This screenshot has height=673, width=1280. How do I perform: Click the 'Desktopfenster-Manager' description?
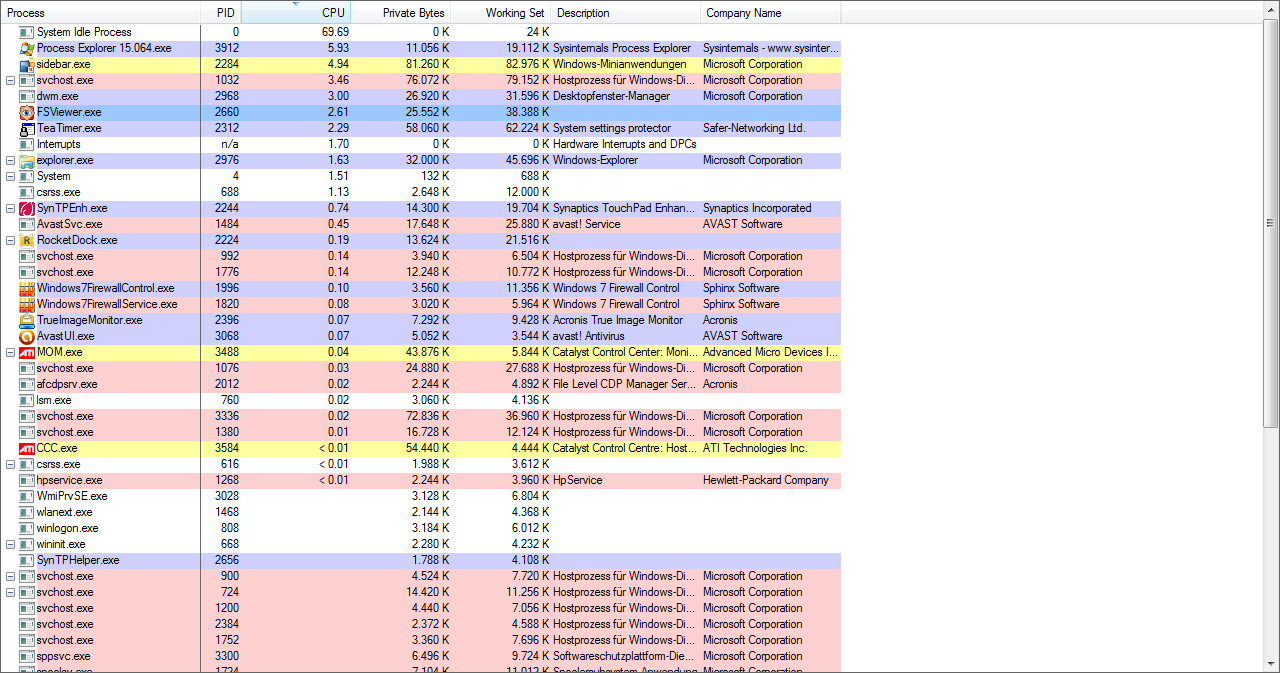[x=611, y=96]
